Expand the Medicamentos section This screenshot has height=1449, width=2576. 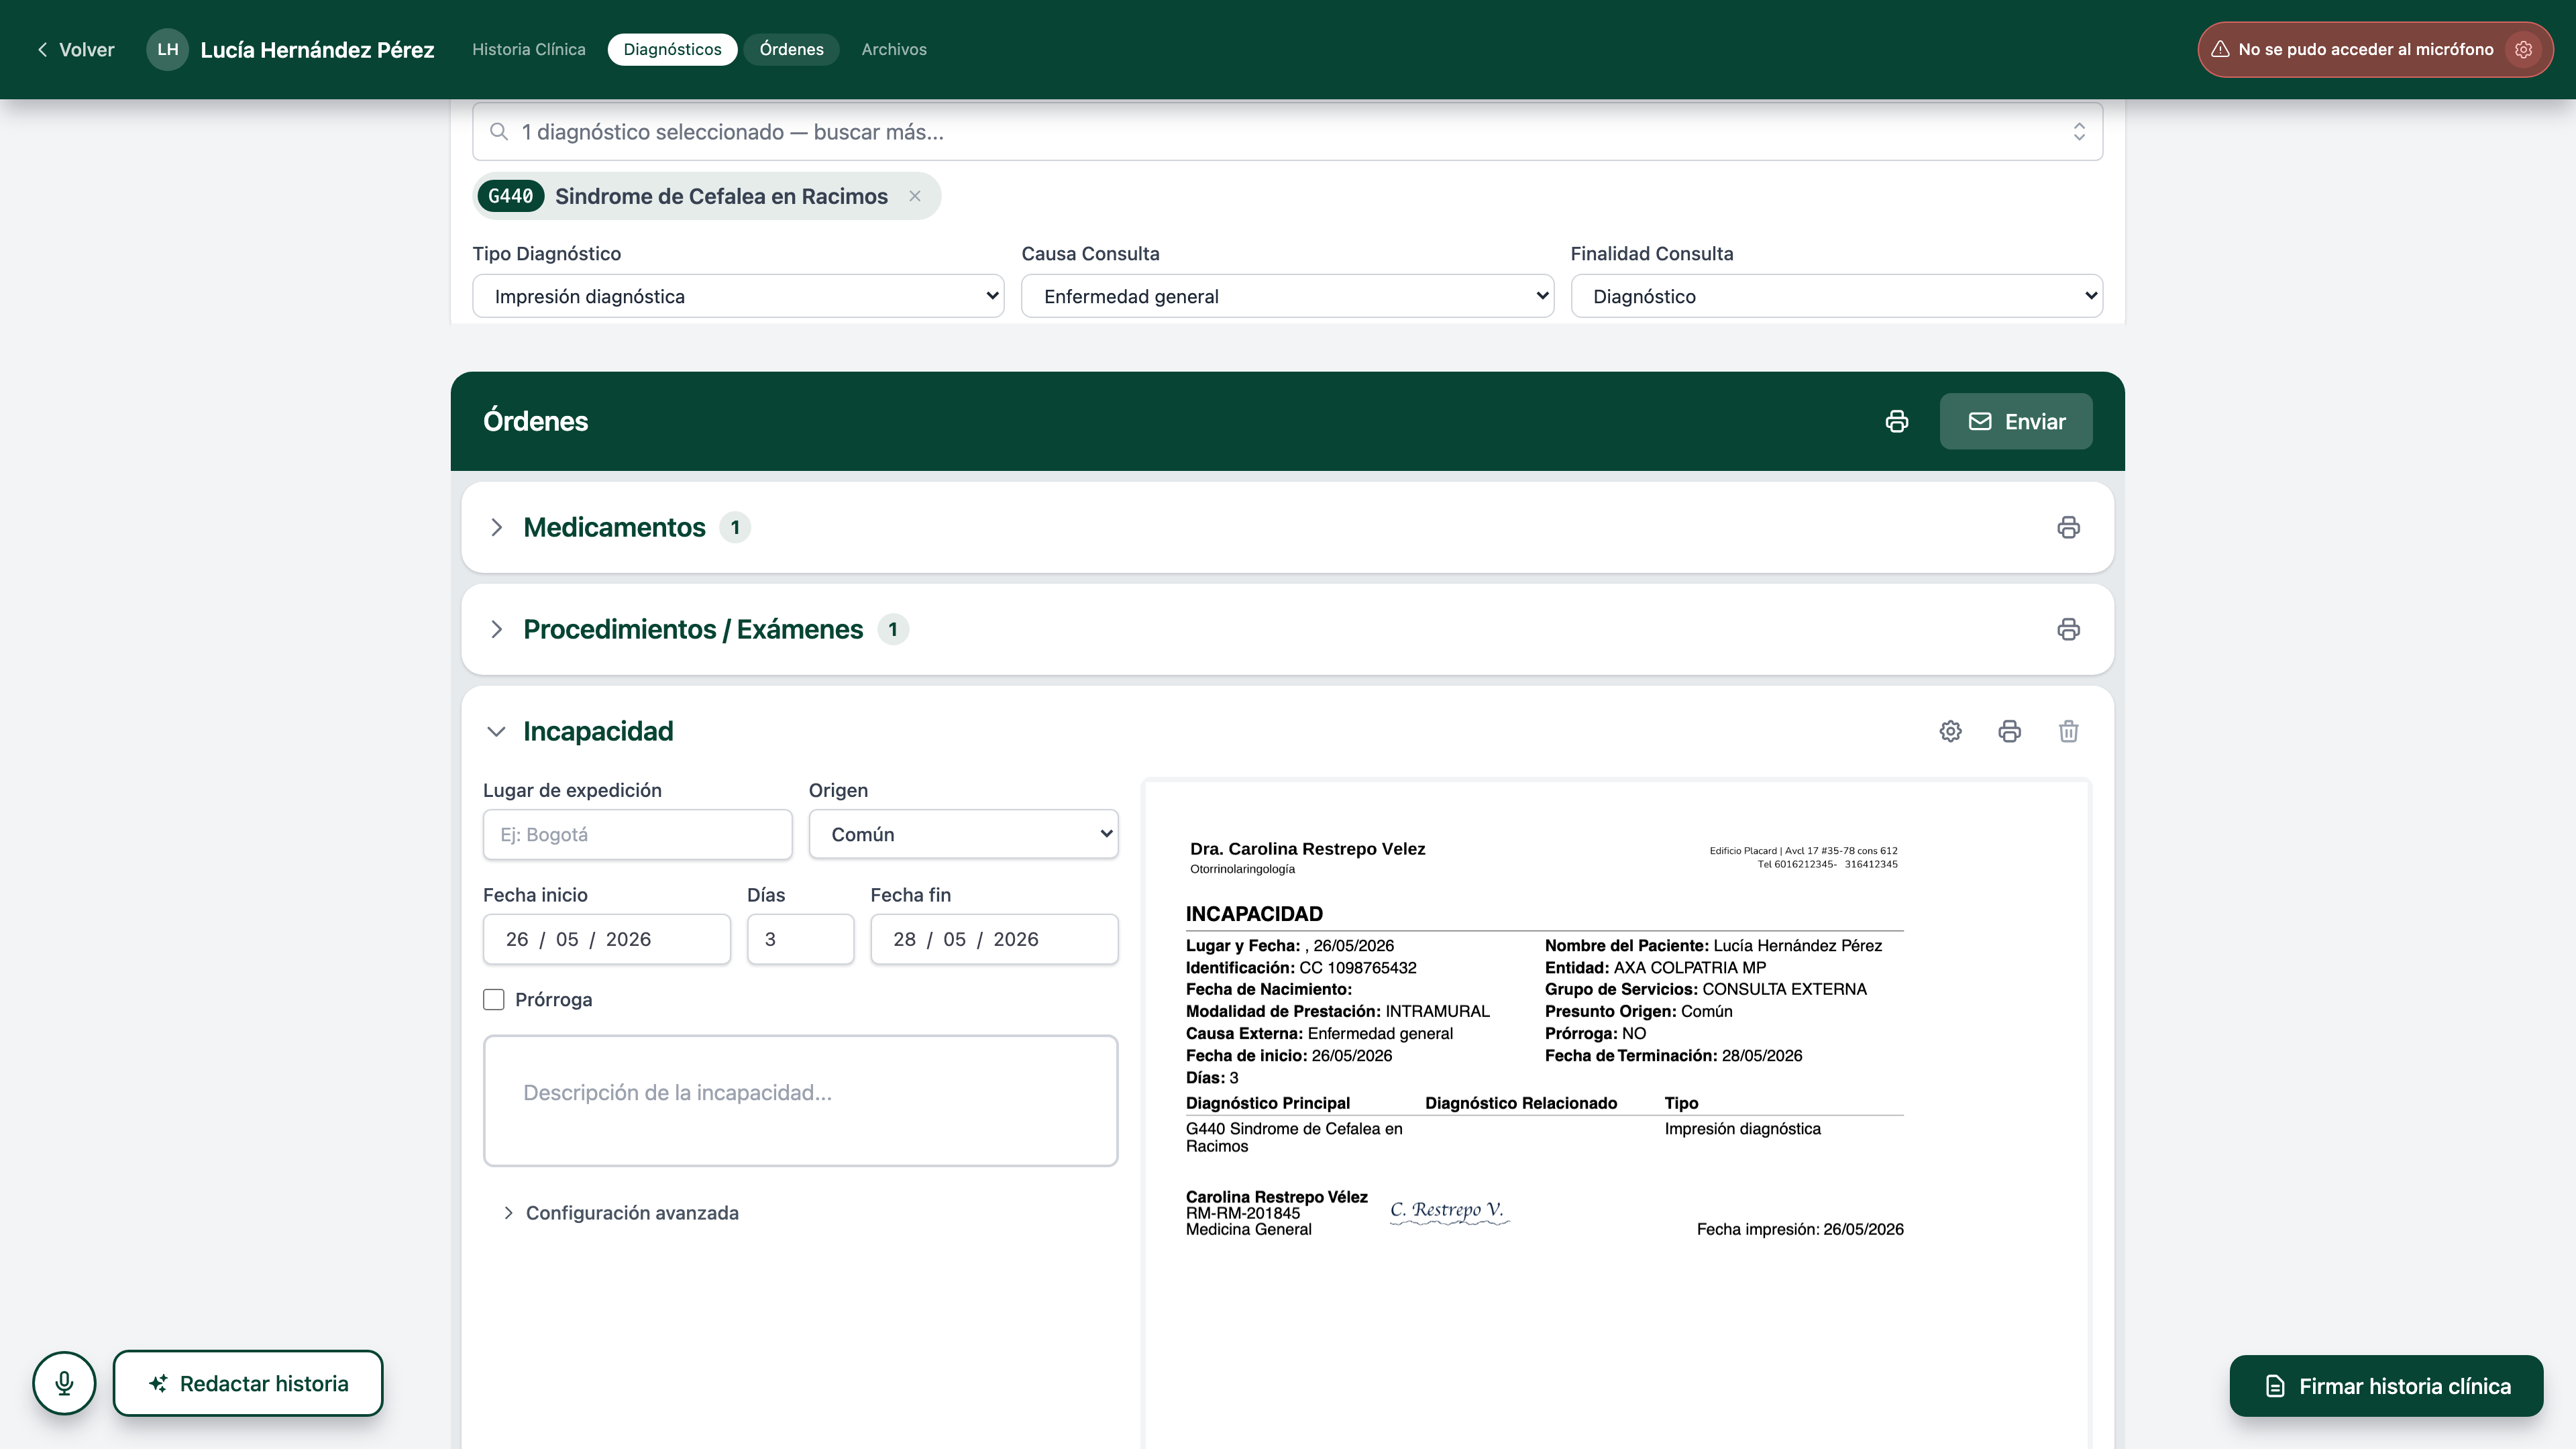[x=496, y=527]
